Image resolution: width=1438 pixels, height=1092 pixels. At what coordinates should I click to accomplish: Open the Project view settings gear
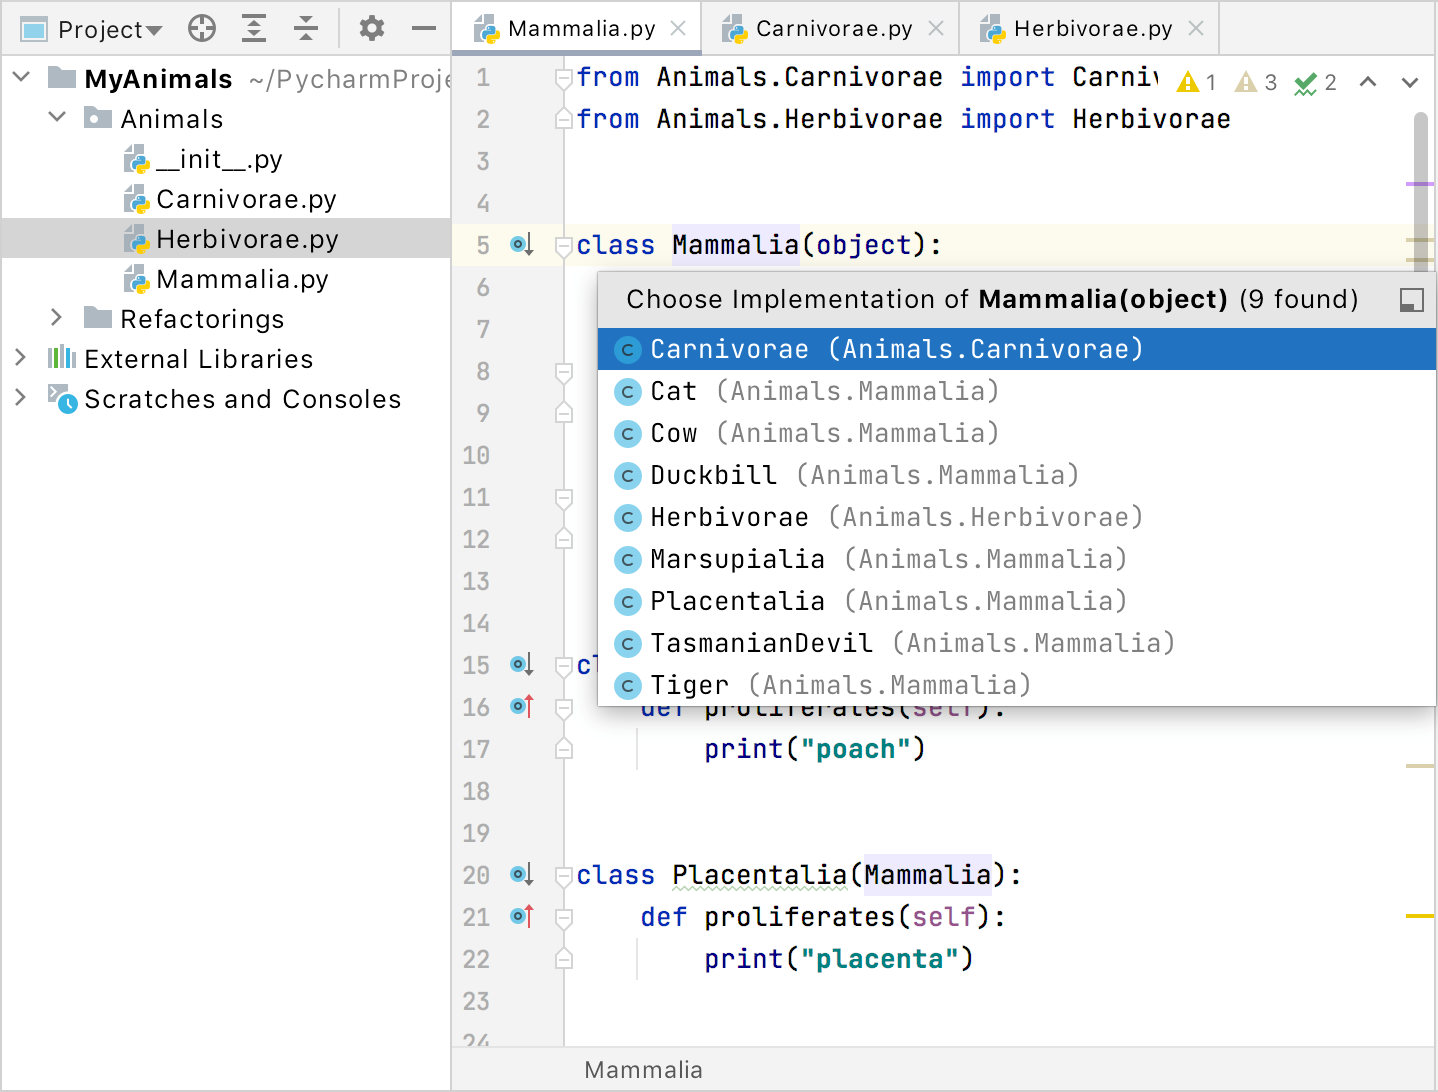pyautogui.click(x=371, y=28)
